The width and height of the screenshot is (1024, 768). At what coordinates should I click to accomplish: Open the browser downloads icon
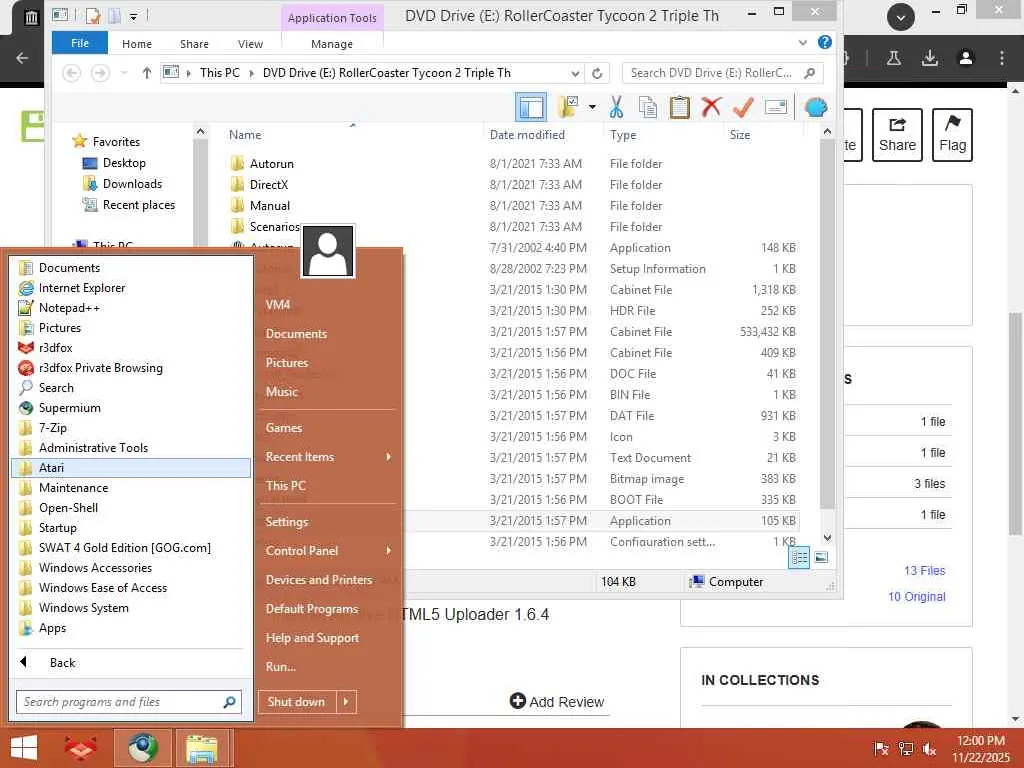click(x=929, y=58)
